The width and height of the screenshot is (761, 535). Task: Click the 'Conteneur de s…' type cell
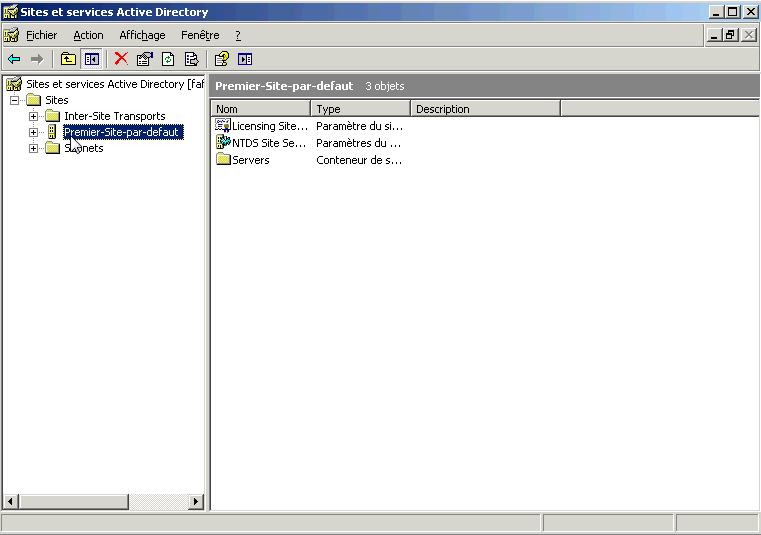click(359, 160)
